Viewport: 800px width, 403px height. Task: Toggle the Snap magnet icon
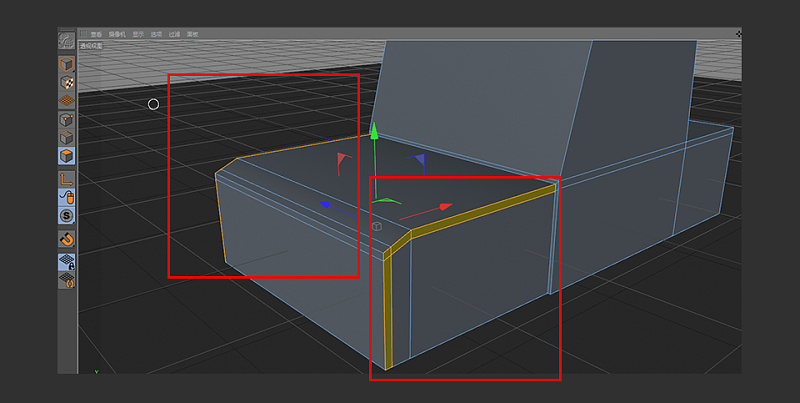(x=66, y=239)
